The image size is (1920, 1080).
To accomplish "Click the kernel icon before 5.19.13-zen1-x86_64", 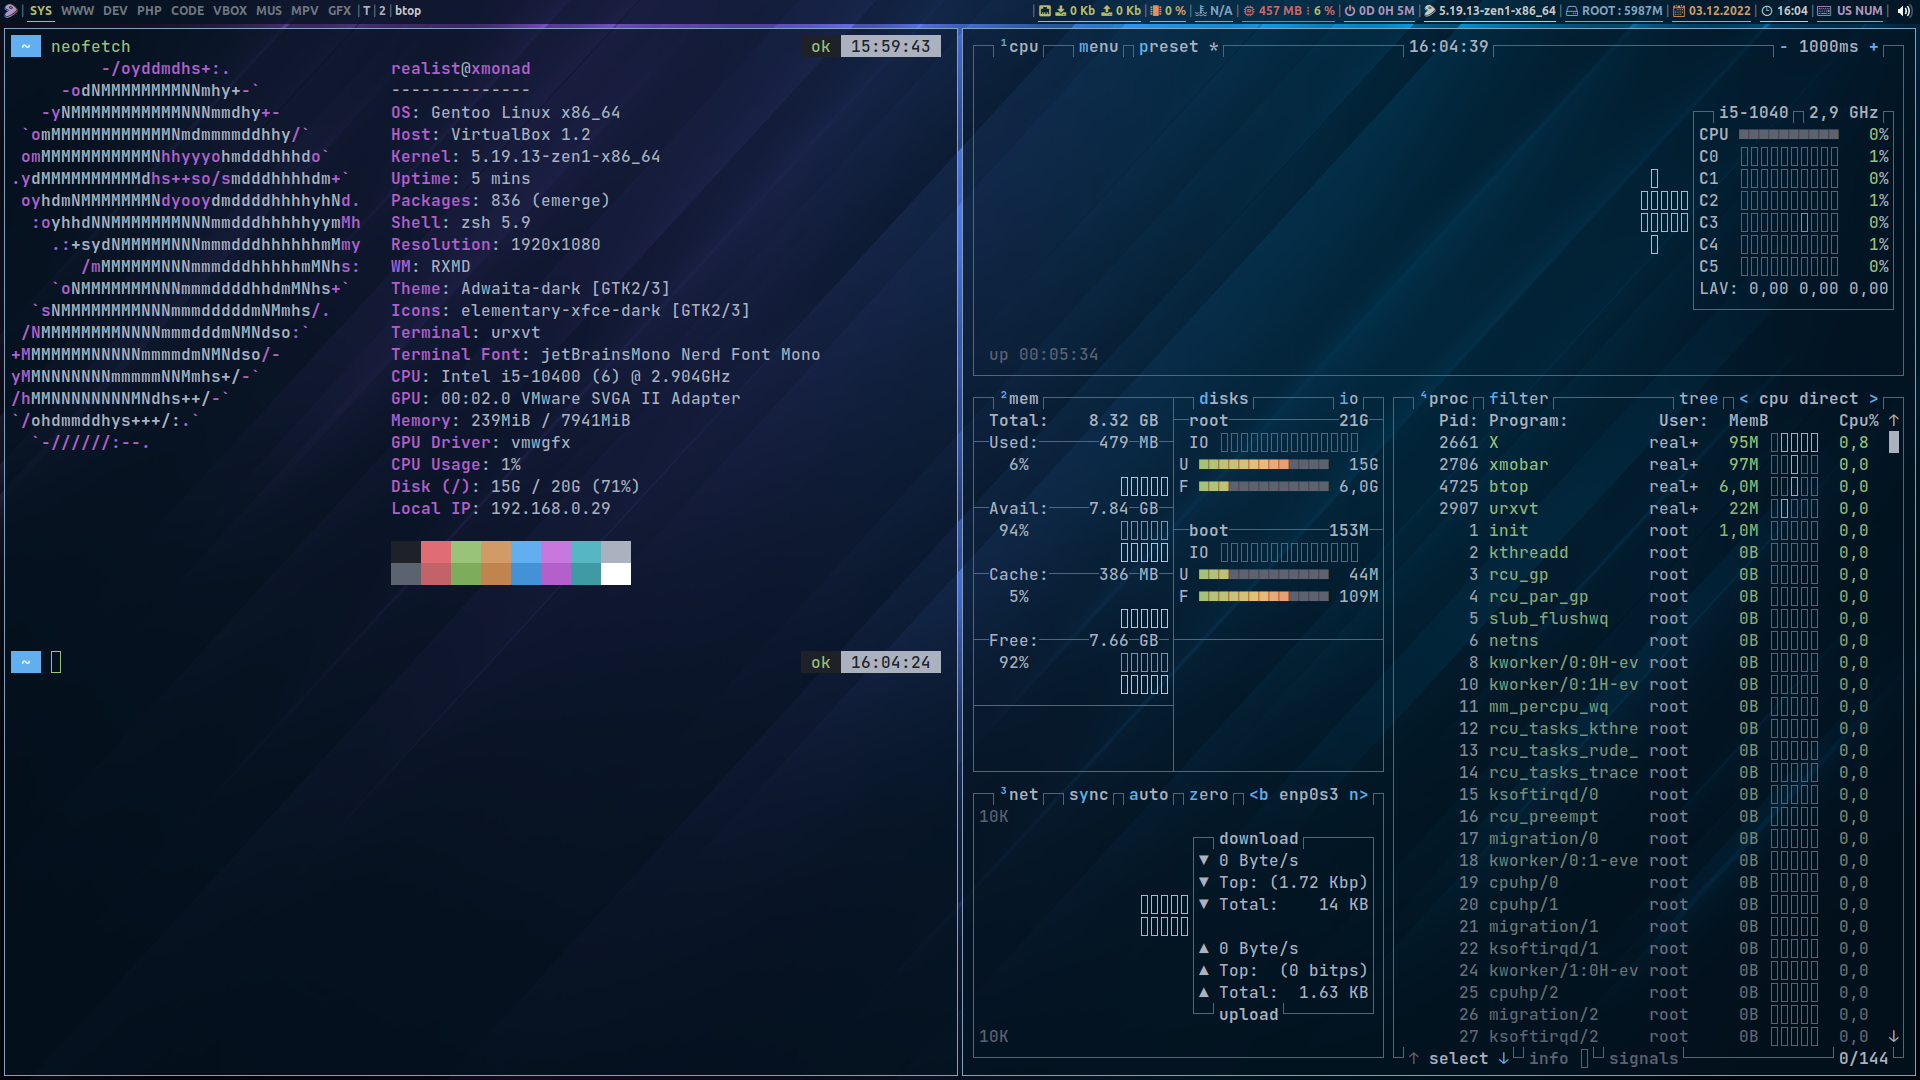I will point(1429,11).
